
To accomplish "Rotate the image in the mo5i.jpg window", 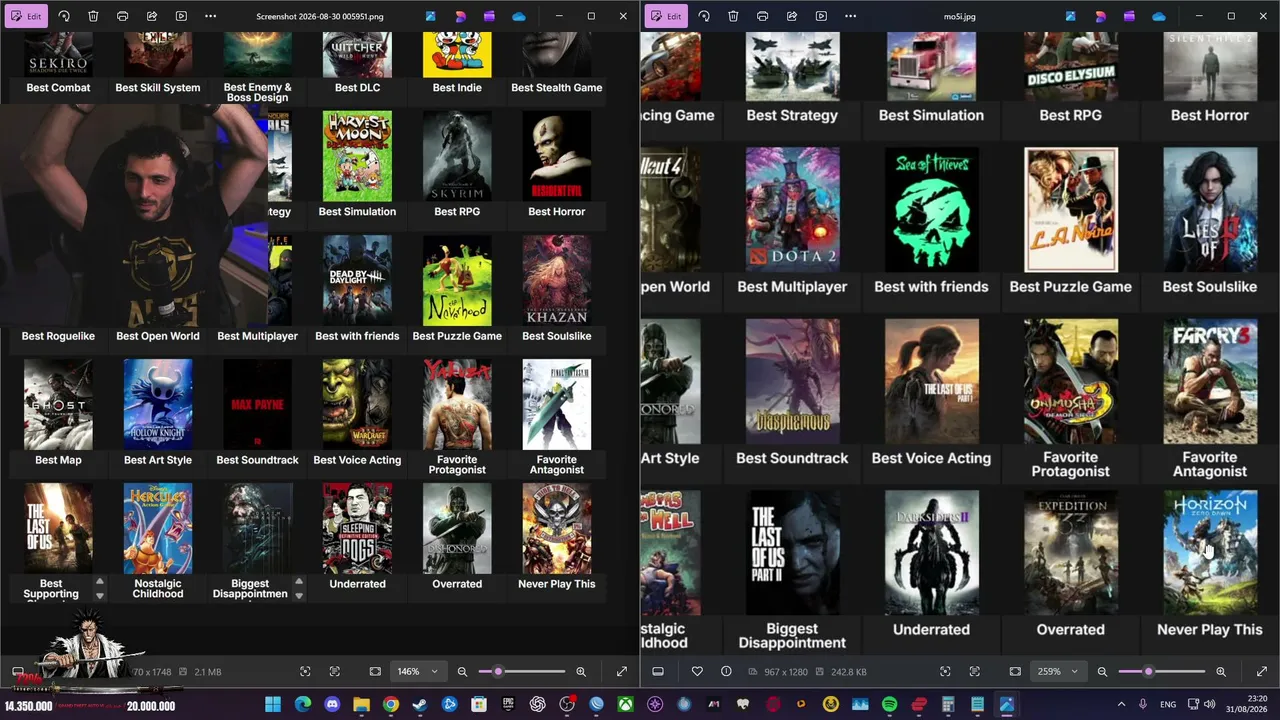I will click(704, 16).
